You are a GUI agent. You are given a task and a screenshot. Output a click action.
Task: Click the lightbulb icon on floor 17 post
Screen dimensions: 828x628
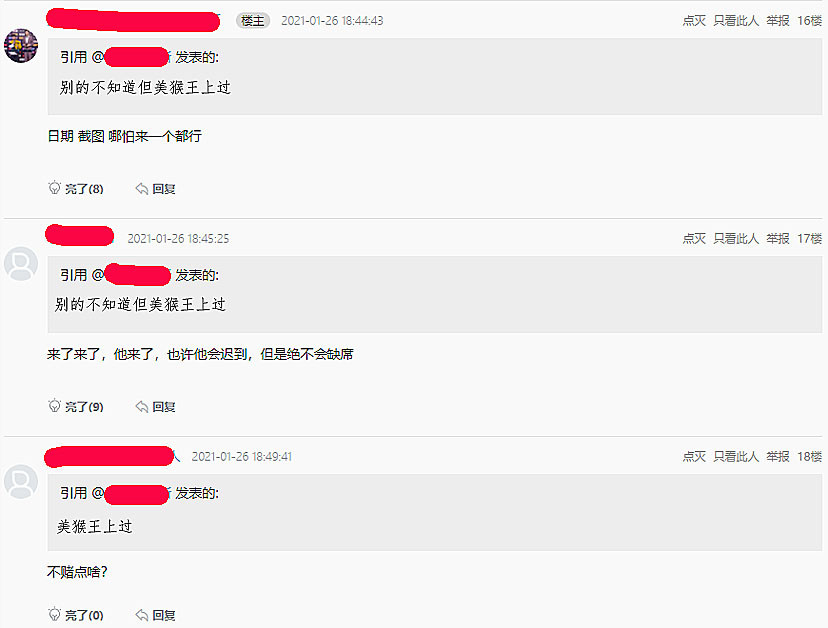point(54,406)
